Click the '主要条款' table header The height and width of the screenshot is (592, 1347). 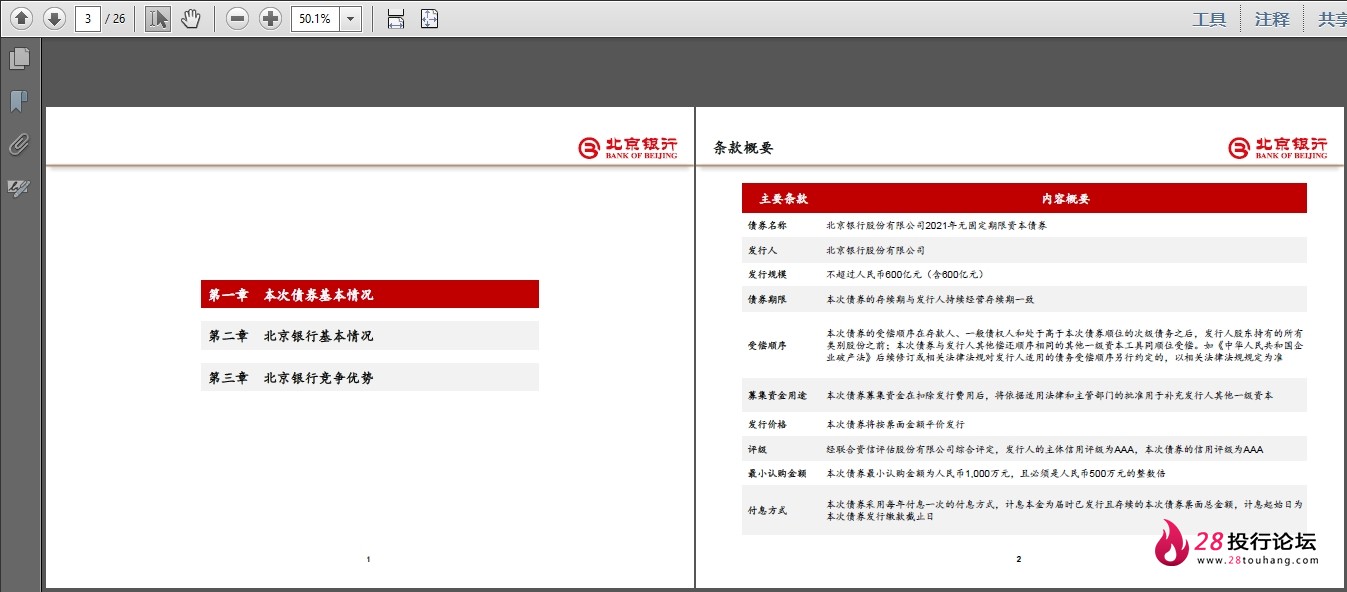click(x=783, y=199)
